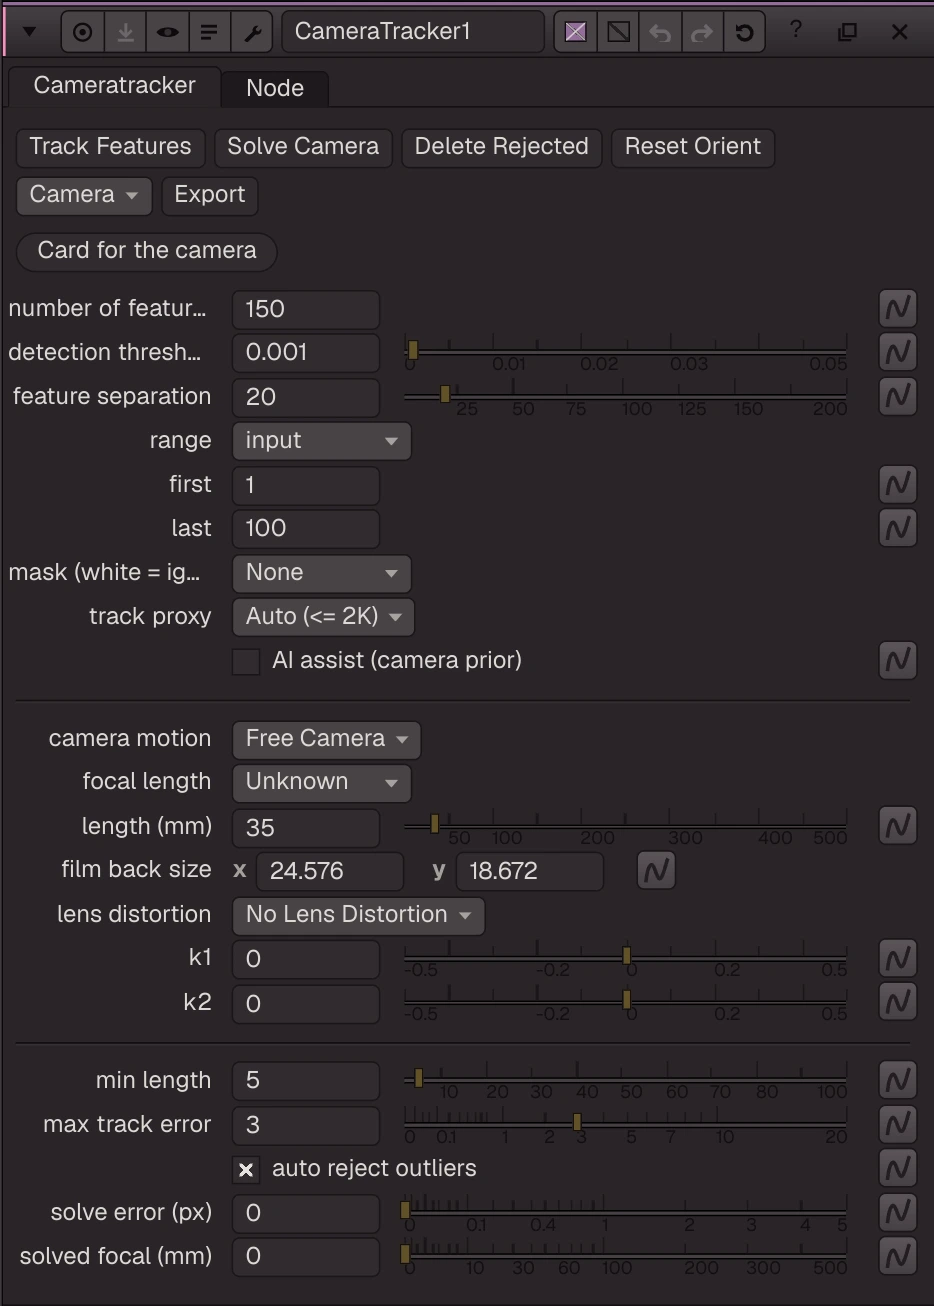Open the track proxy dropdown

pos(323,617)
